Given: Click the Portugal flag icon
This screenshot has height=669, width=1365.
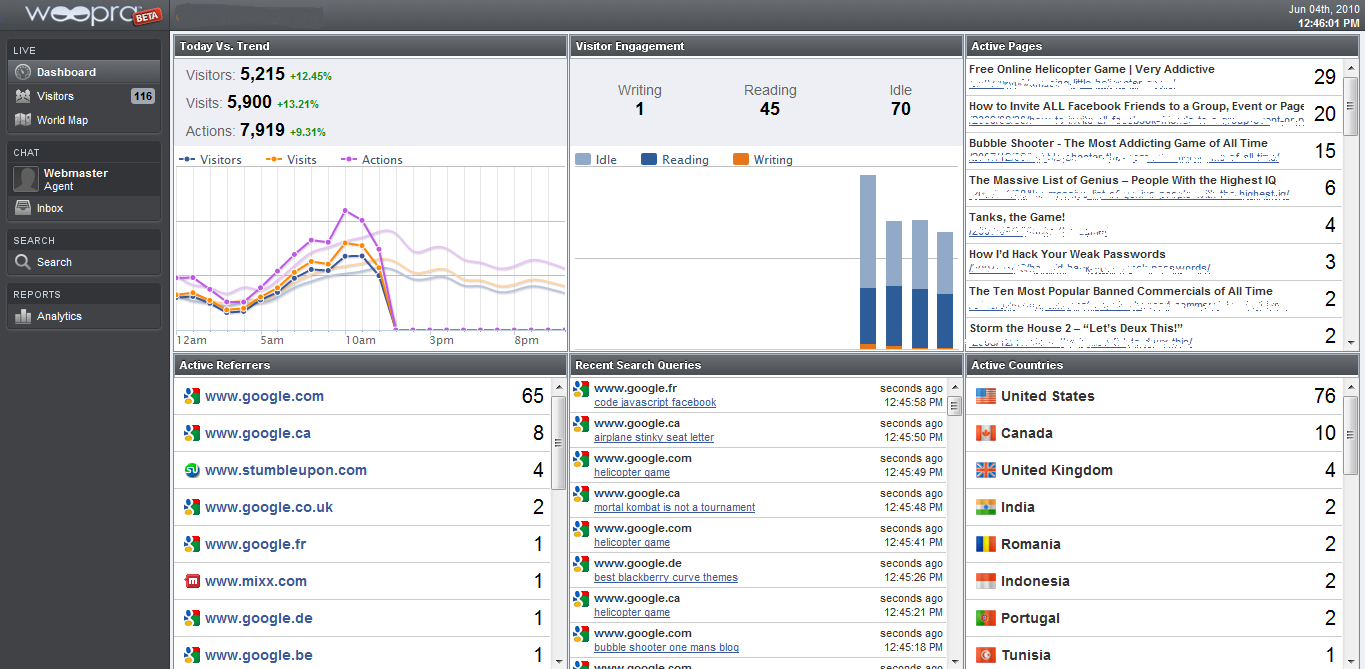Looking at the screenshot, I should click(986, 618).
